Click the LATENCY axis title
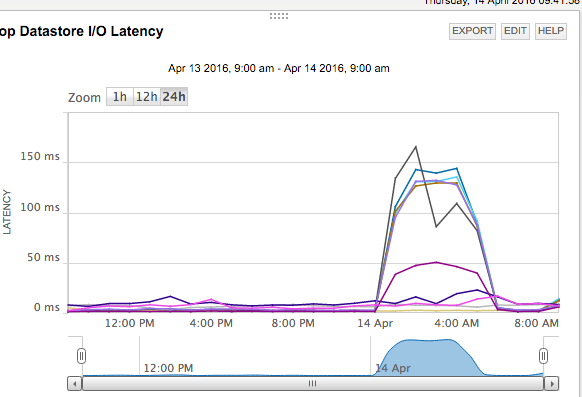582x397 pixels. click(7, 212)
